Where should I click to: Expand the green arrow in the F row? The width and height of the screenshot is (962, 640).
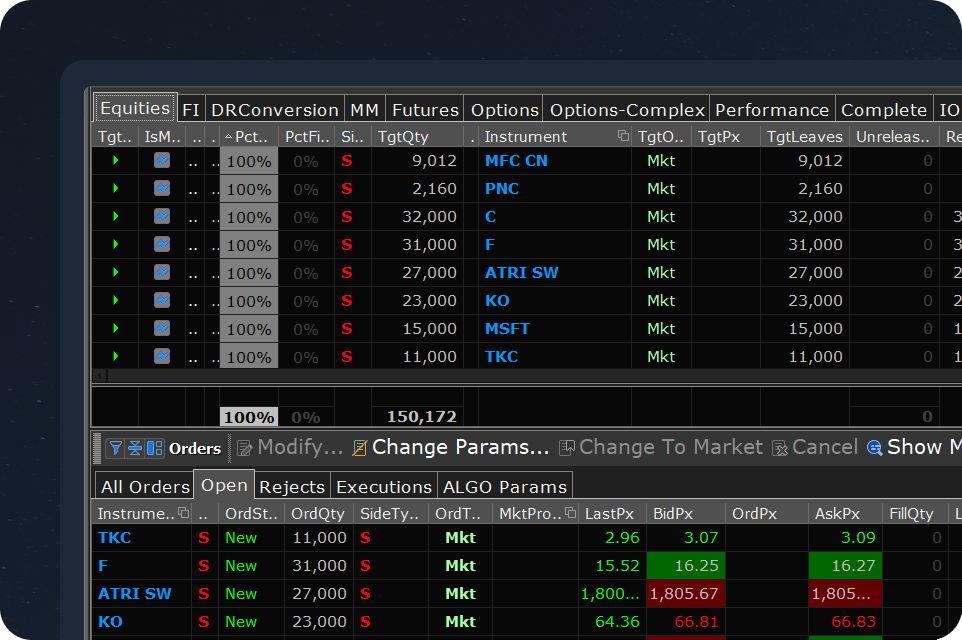[x=116, y=244]
